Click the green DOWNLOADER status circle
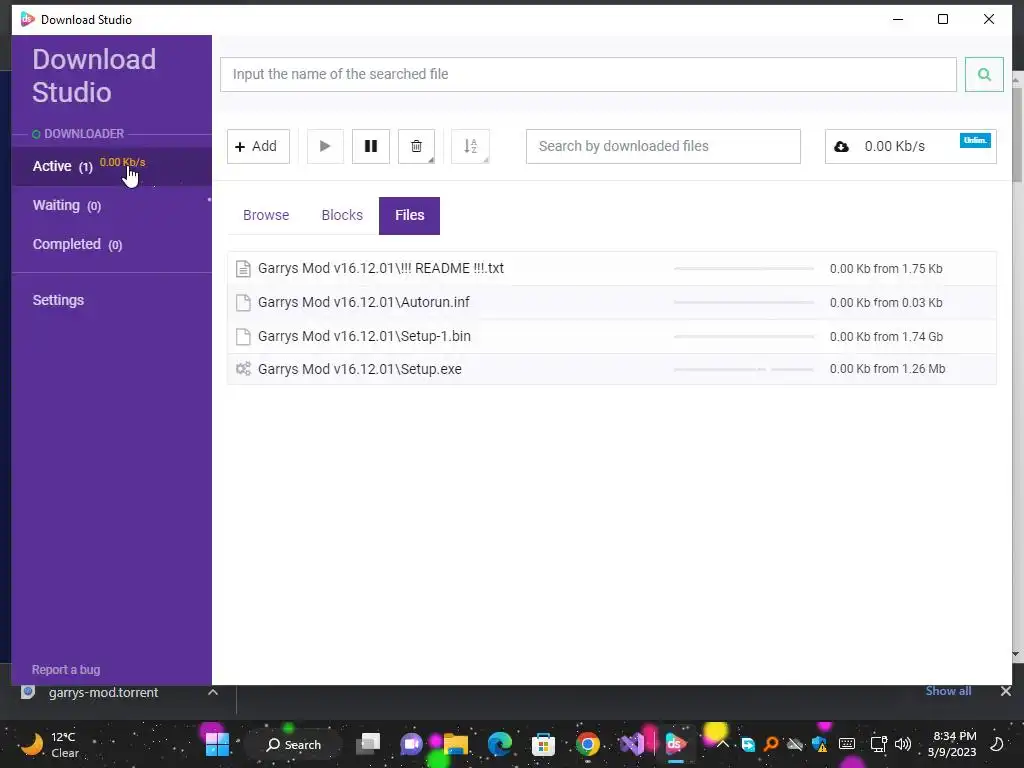This screenshot has height=768, width=1024. coord(37,134)
